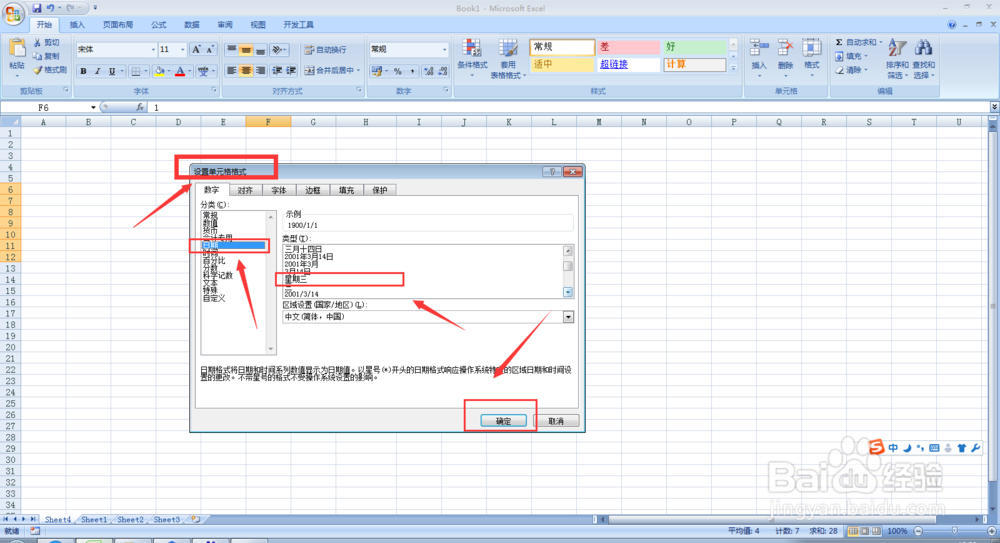Decrease font size with small A button
Screen dimensions: 1000x543
pyautogui.click(x=210, y=50)
